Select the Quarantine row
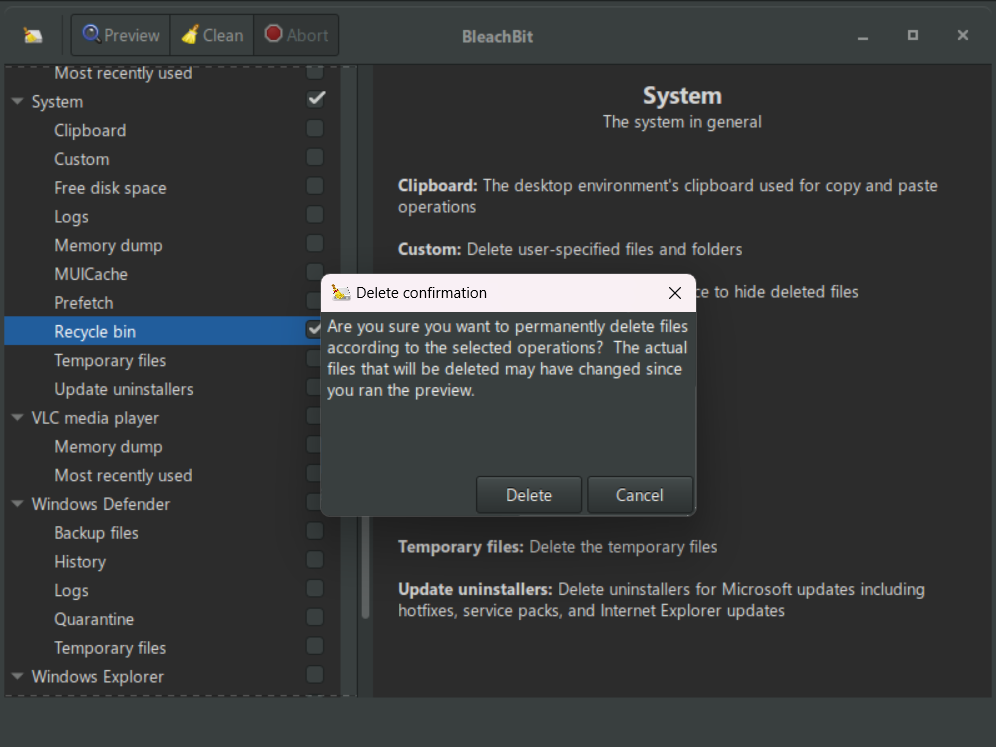This screenshot has width=996, height=747. point(172,619)
